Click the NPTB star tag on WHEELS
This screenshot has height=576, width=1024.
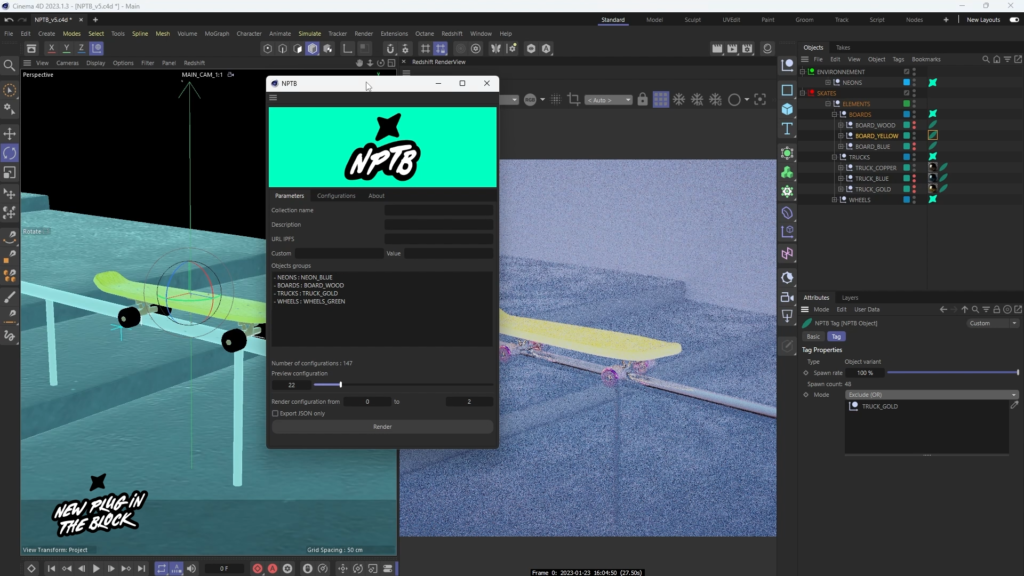pyautogui.click(x=933, y=199)
